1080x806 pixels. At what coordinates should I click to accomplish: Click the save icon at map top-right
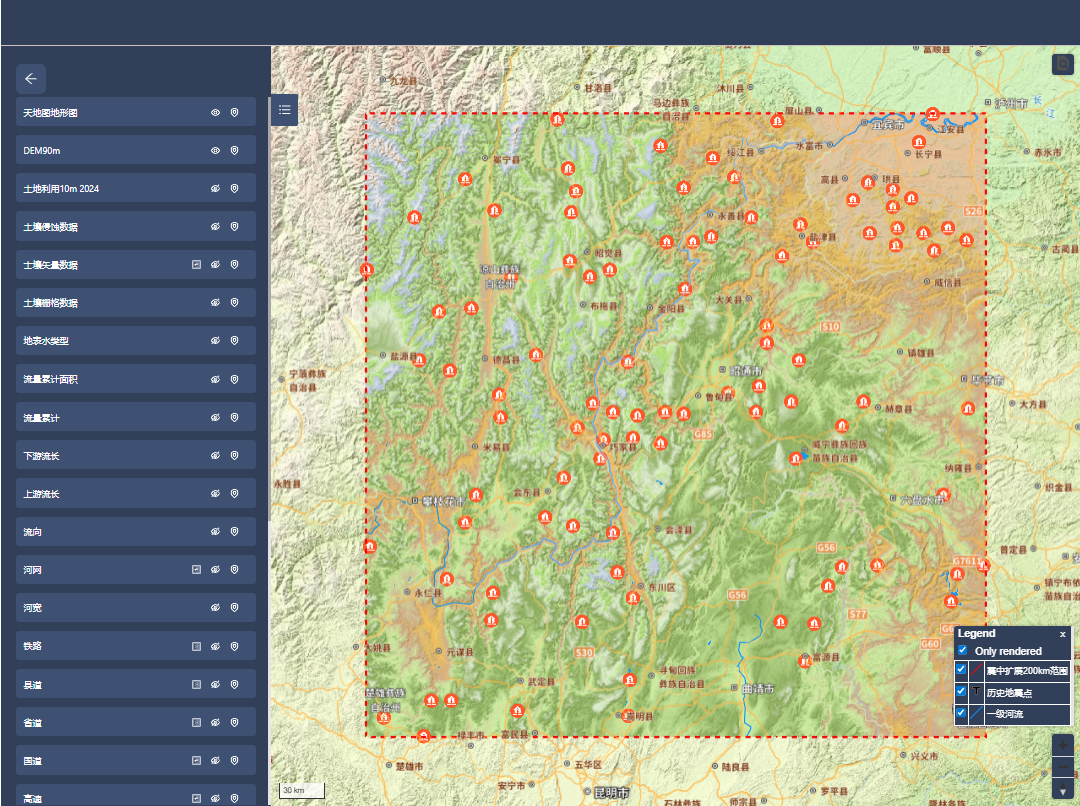(1062, 64)
